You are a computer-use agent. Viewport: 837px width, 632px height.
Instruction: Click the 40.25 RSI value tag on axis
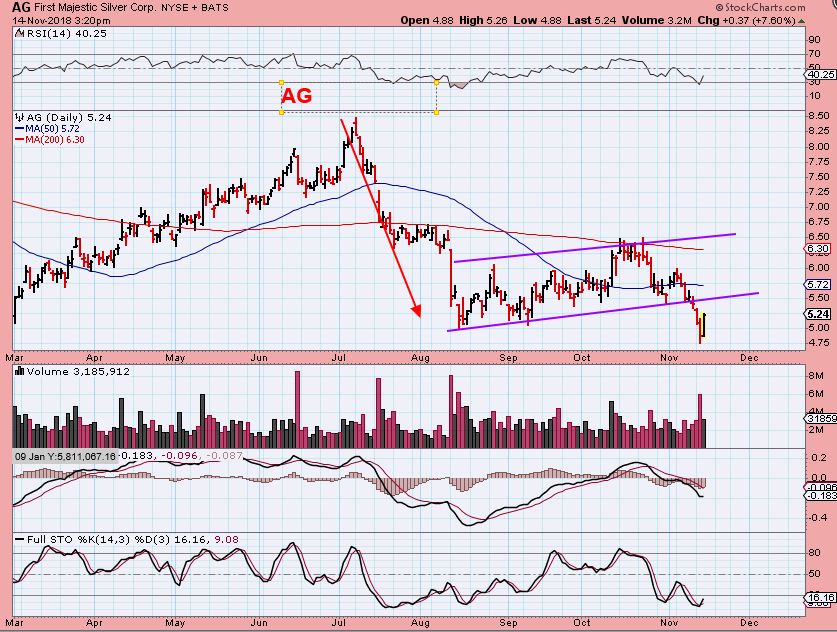820,75
